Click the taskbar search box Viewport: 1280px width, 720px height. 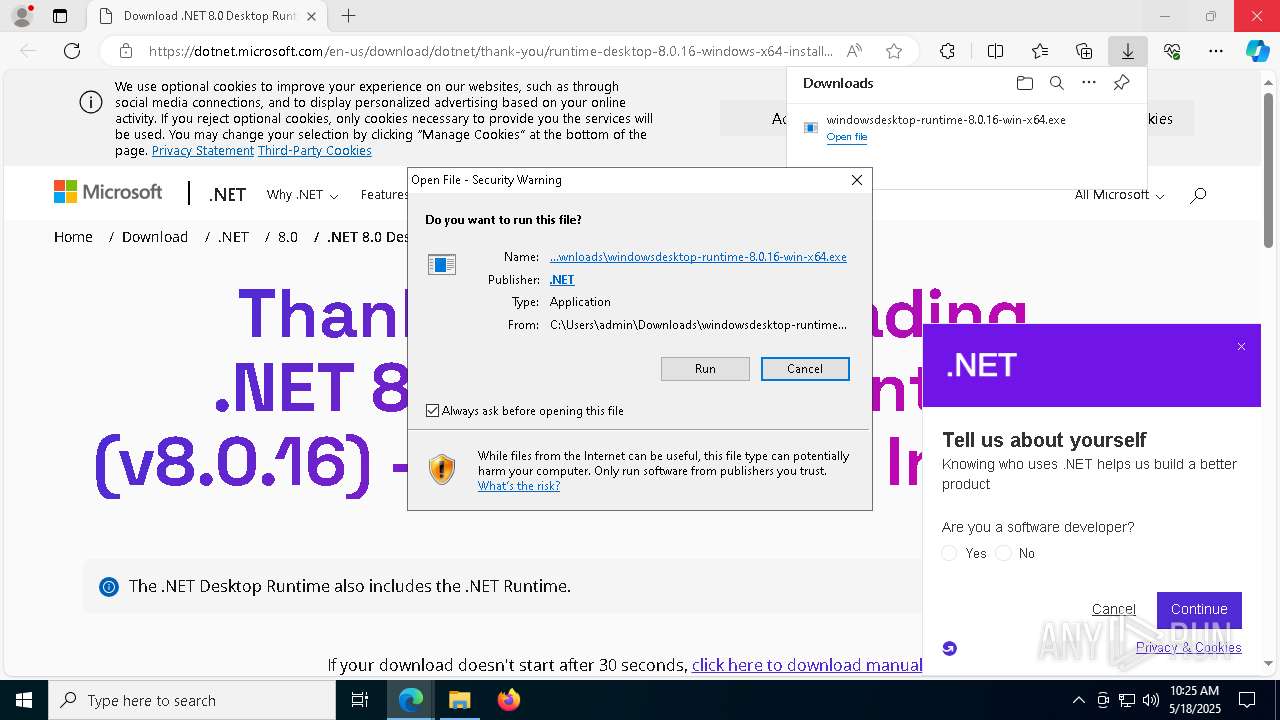point(192,700)
